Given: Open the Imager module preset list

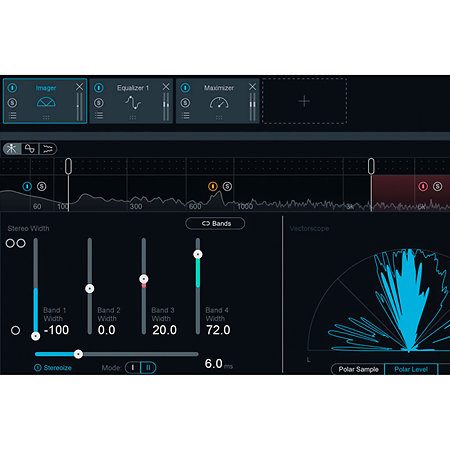Looking at the screenshot, I should coord(12,116).
